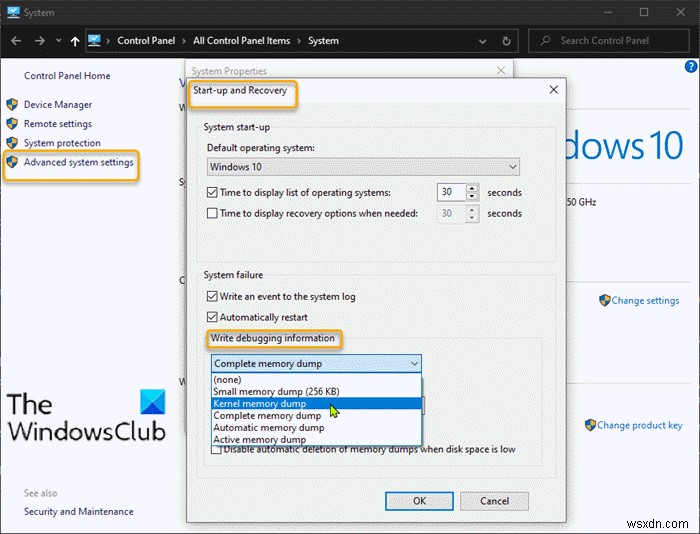Image resolution: width=700 pixels, height=534 pixels.
Task: Click the shield icon beside System protection
Action: point(12,143)
